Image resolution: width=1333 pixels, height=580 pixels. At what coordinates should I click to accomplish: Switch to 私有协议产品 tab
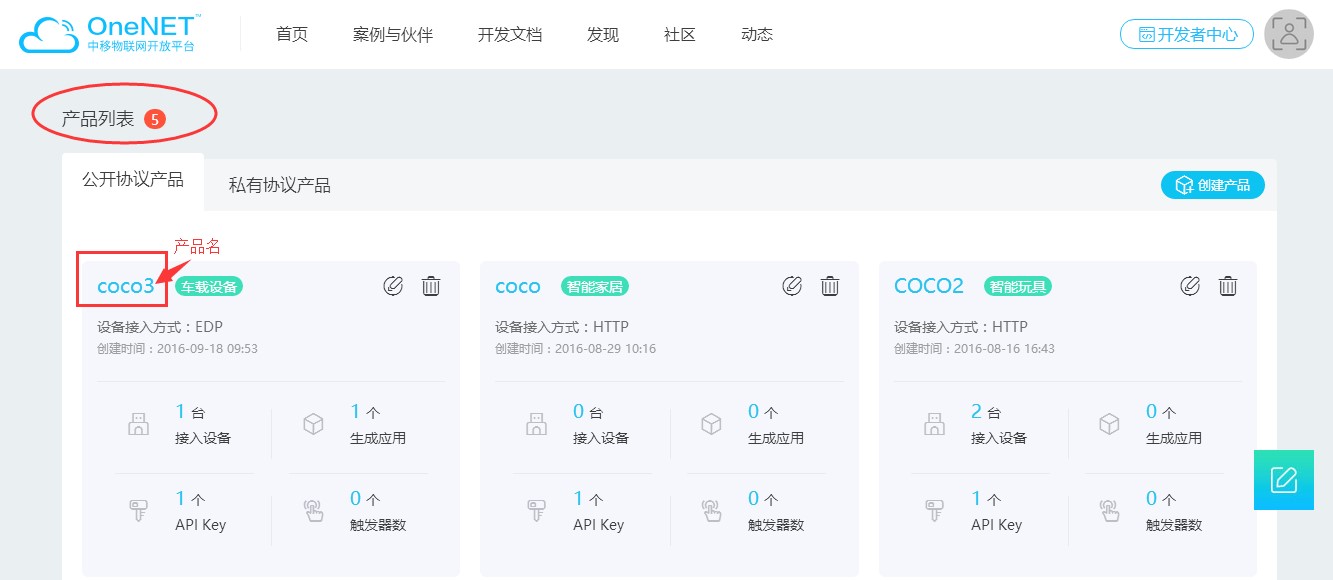pyautogui.click(x=279, y=185)
